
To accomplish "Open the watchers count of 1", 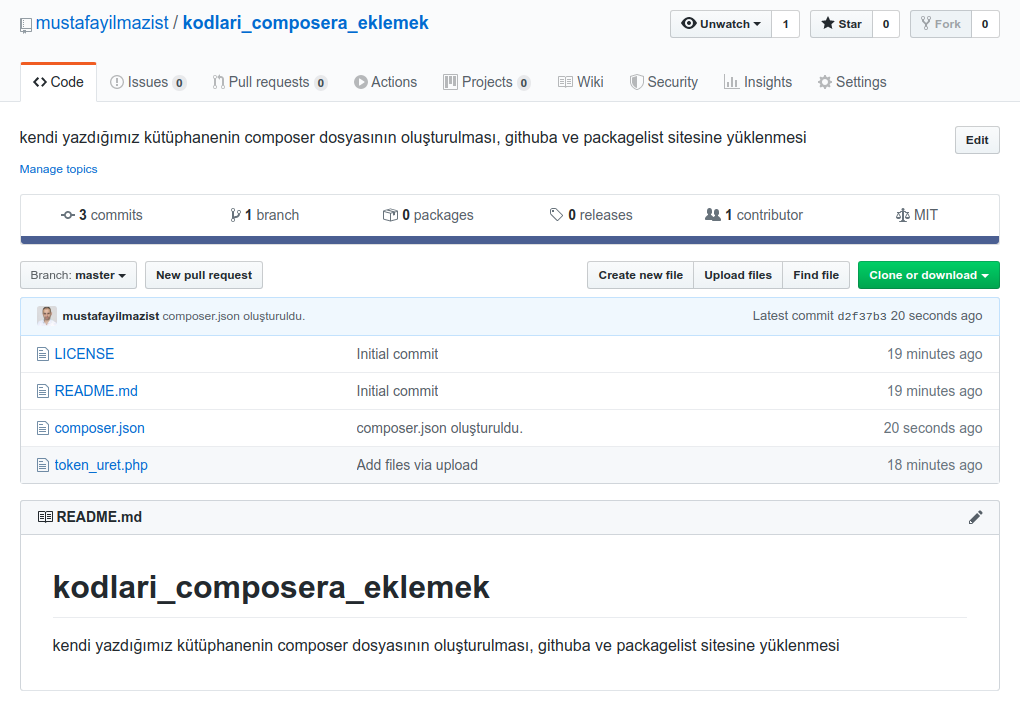I will (786, 24).
